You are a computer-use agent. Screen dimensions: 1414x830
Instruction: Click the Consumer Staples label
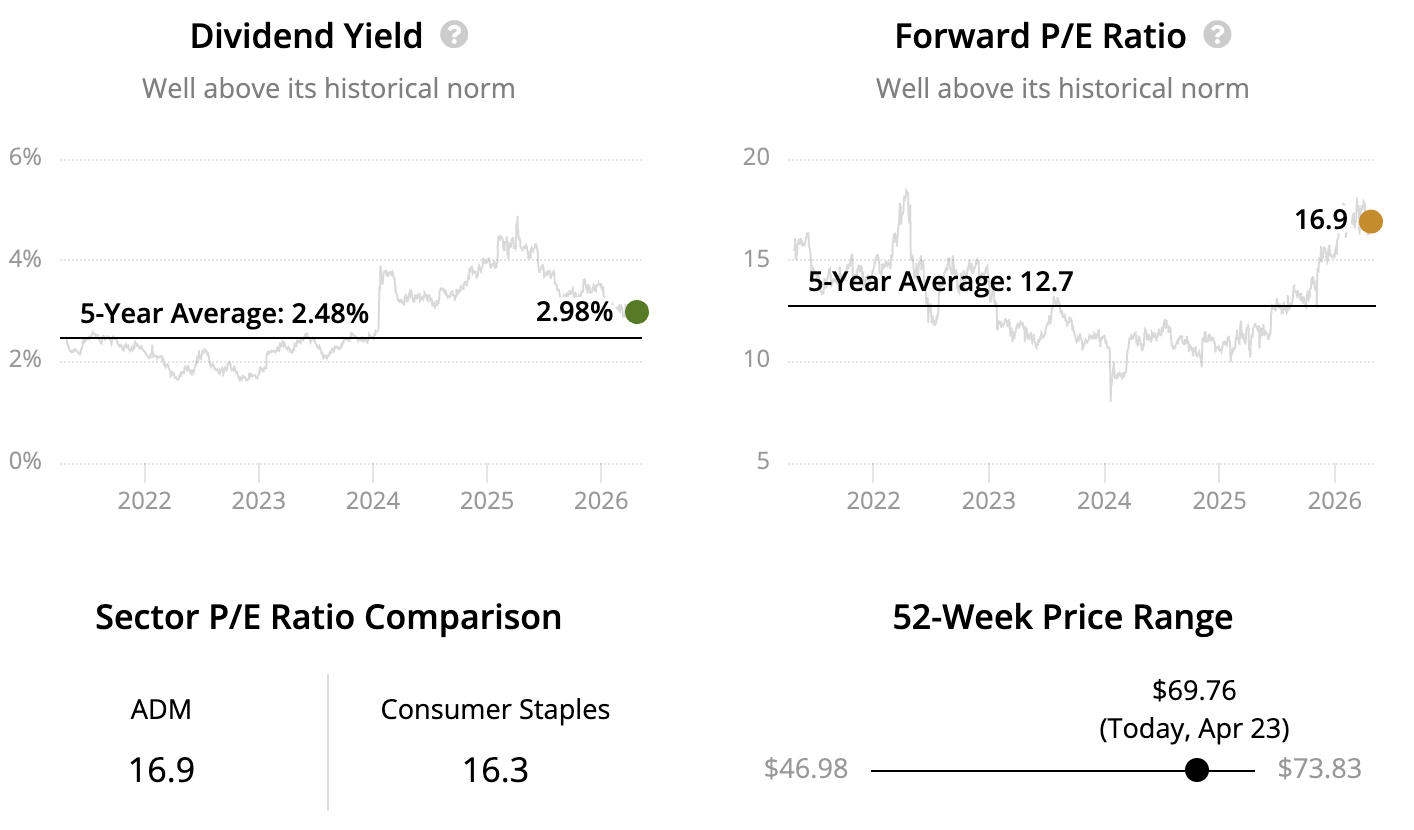[495, 710]
